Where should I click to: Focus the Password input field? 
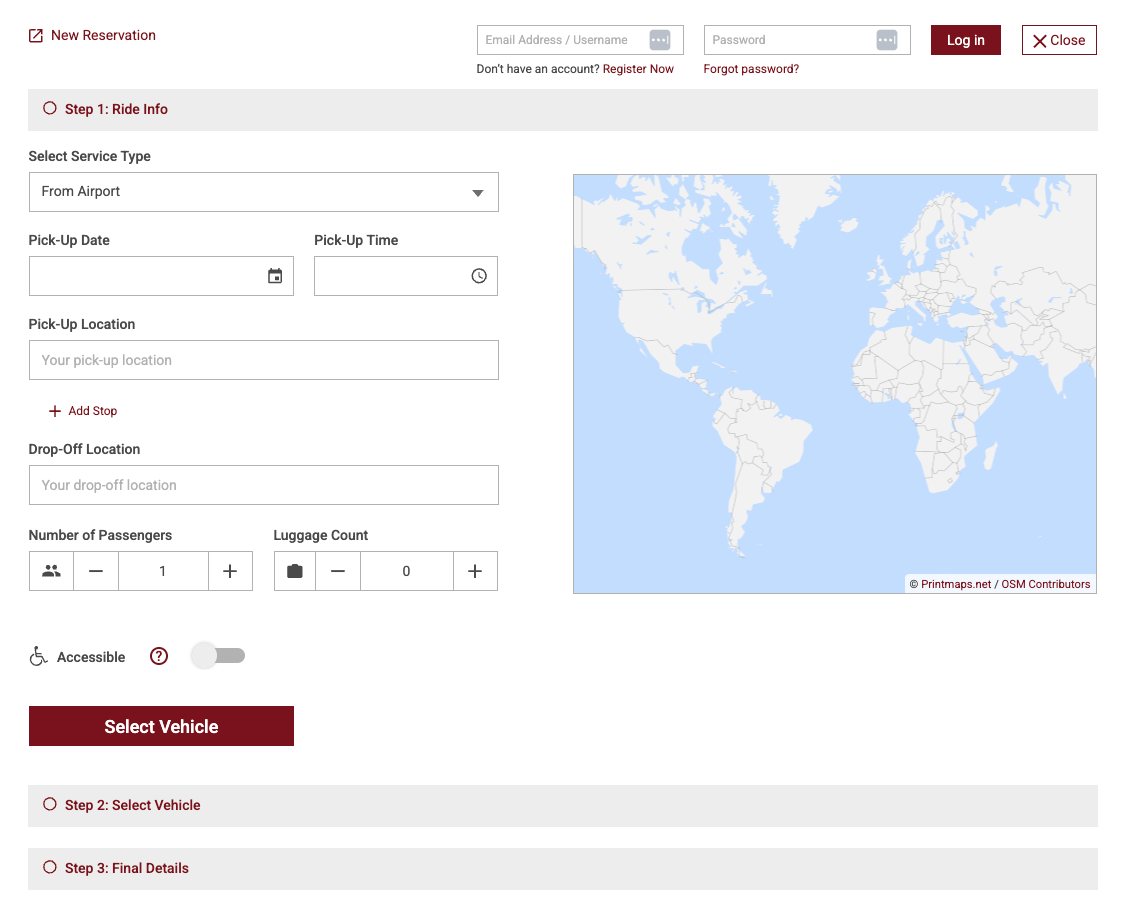click(807, 40)
